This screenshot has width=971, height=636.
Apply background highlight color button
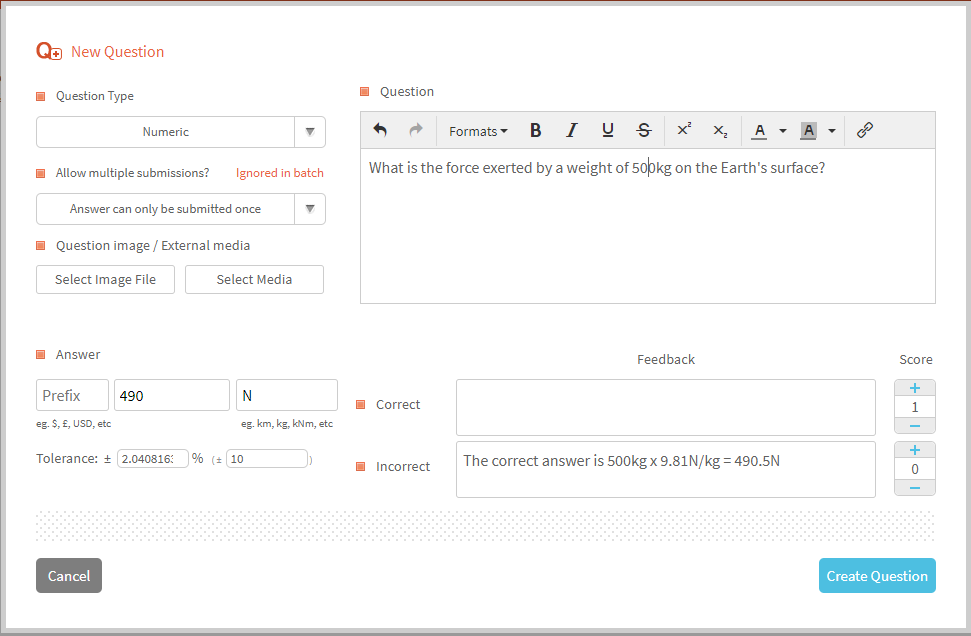(808, 131)
